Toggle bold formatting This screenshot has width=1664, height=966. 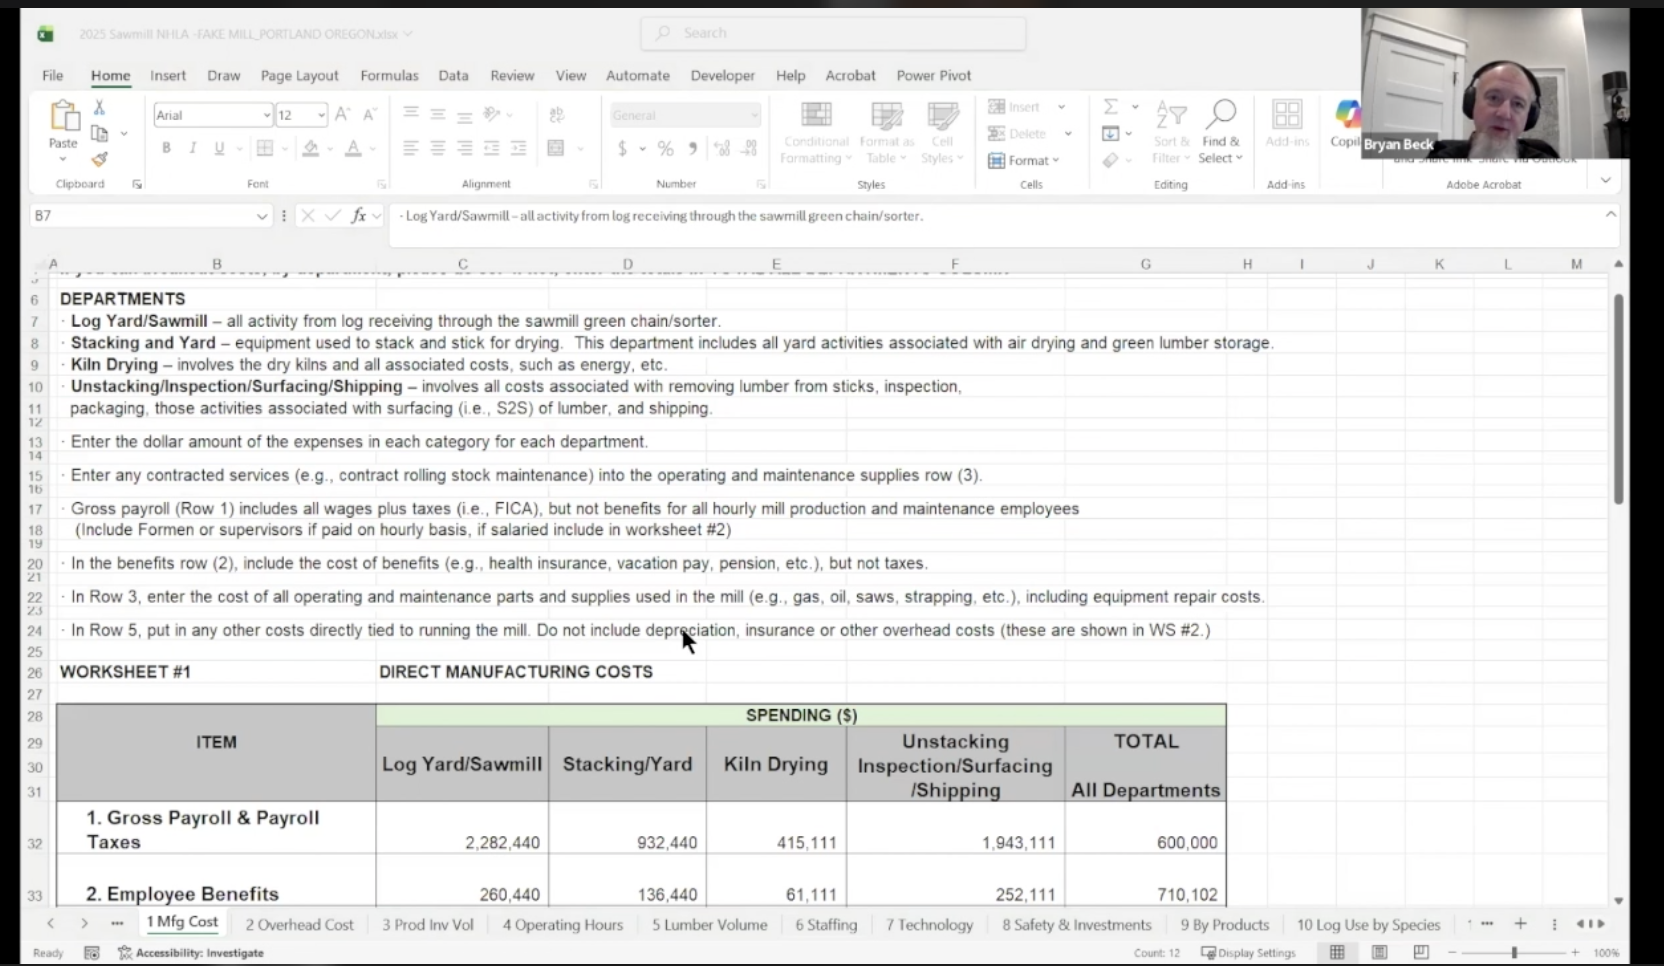pyautogui.click(x=166, y=148)
